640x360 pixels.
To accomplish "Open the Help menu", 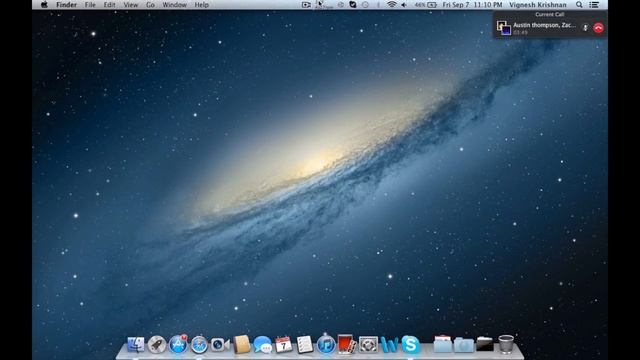I will [x=202, y=5].
